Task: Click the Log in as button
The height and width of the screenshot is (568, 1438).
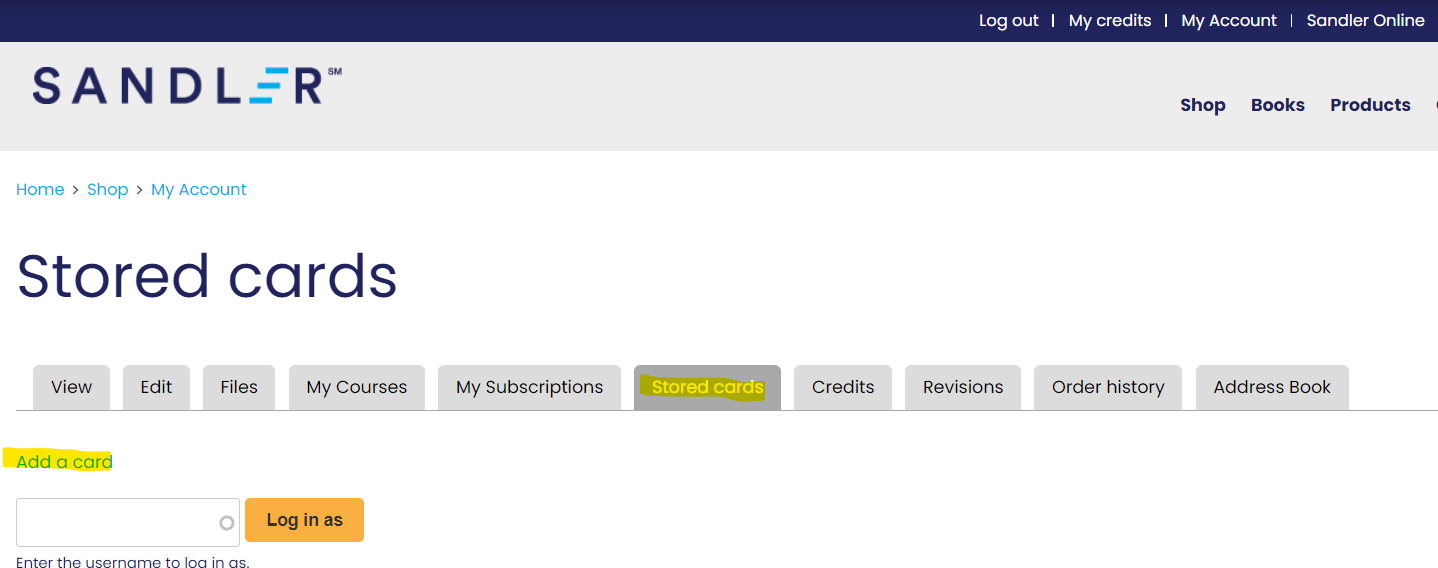Action: tap(304, 520)
